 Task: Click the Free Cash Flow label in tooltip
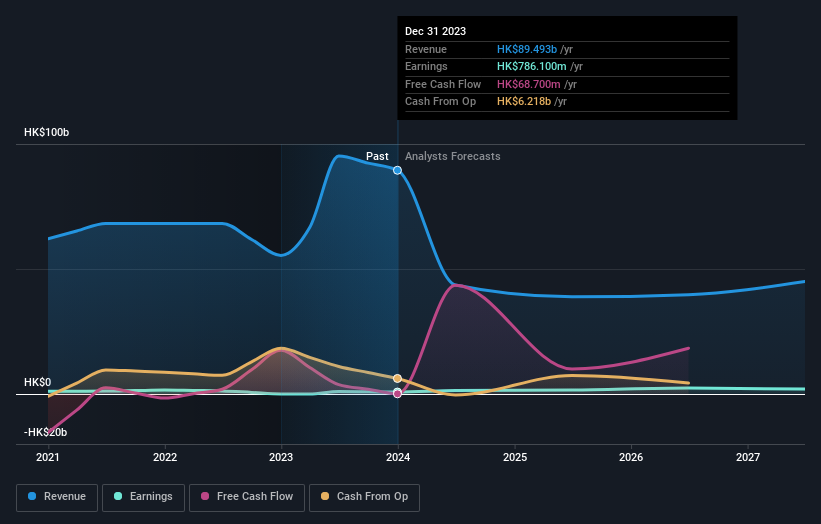click(443, 84)
